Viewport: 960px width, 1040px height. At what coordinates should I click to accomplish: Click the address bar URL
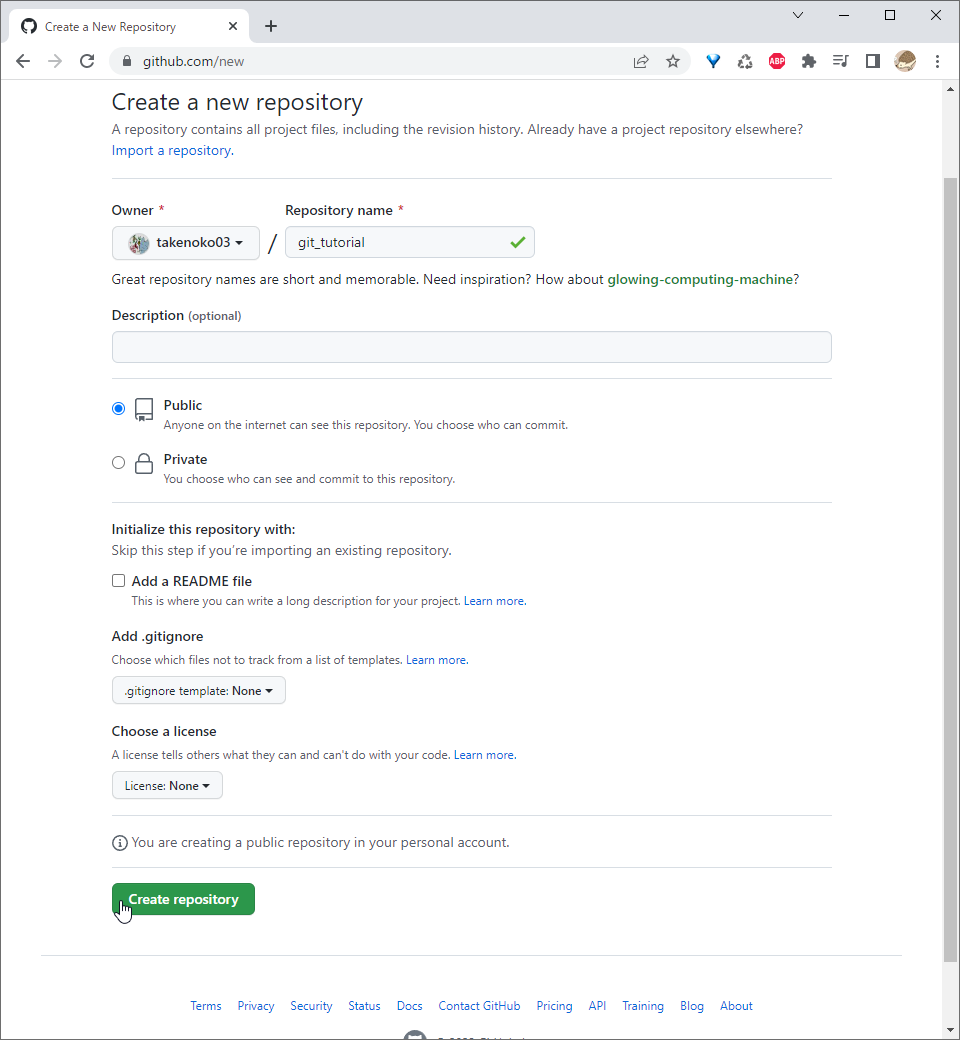tap(194, 62)
